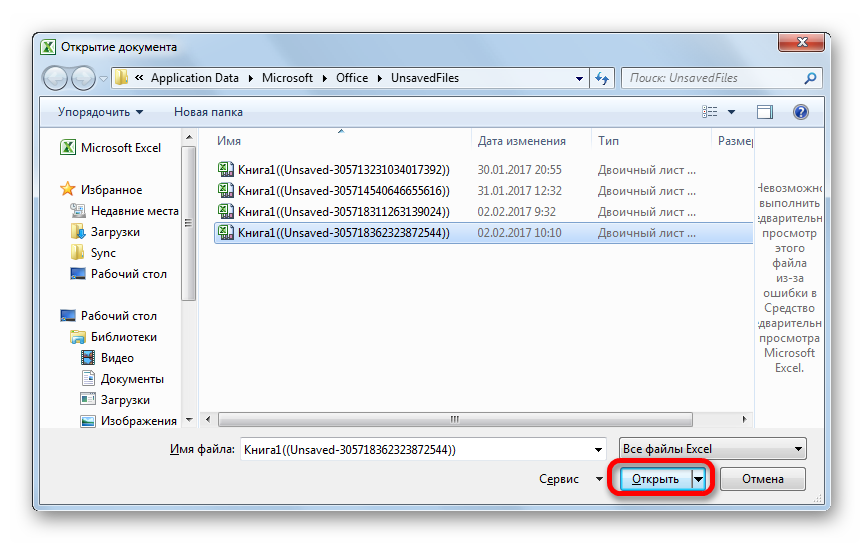
Task: Open Недавние места in favorites
Action: click(x=134, y=211)
